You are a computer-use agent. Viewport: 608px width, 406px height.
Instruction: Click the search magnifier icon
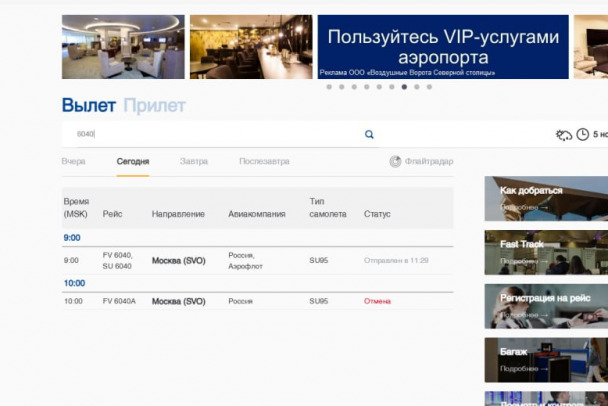pos(369,135)
